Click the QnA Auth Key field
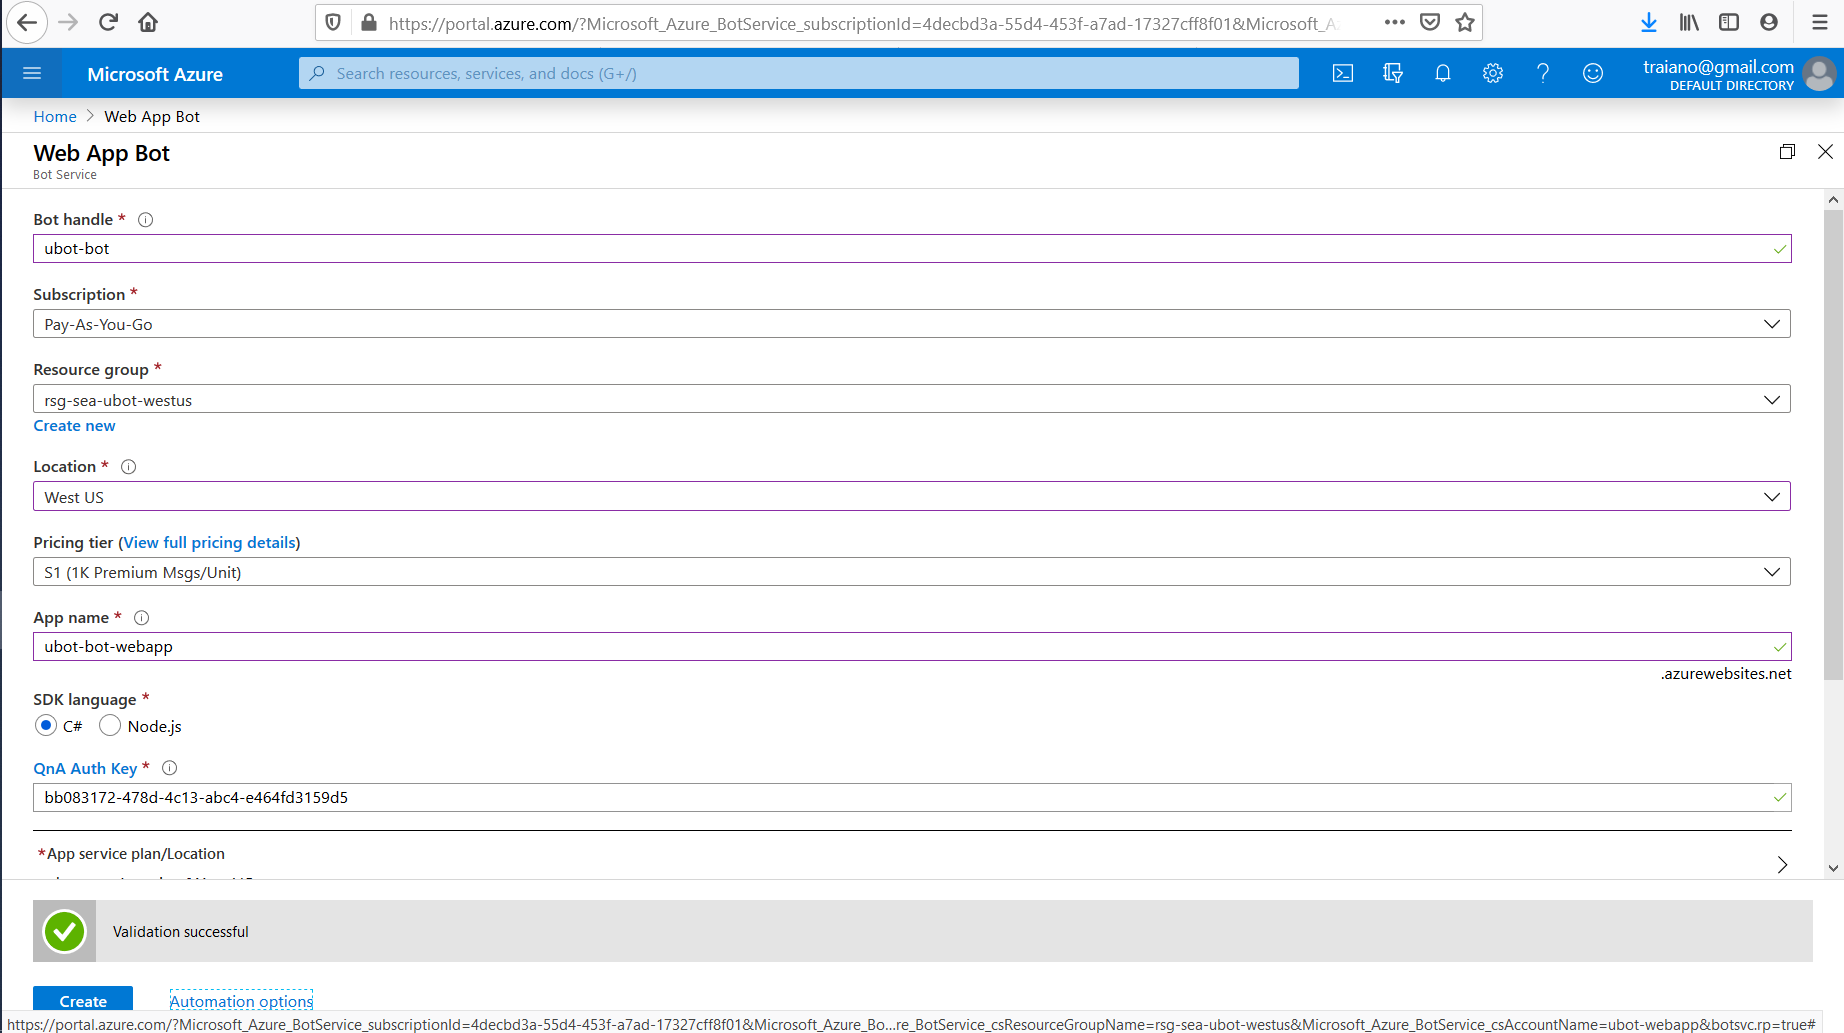1844x1033 pixels. click(912, 797)
